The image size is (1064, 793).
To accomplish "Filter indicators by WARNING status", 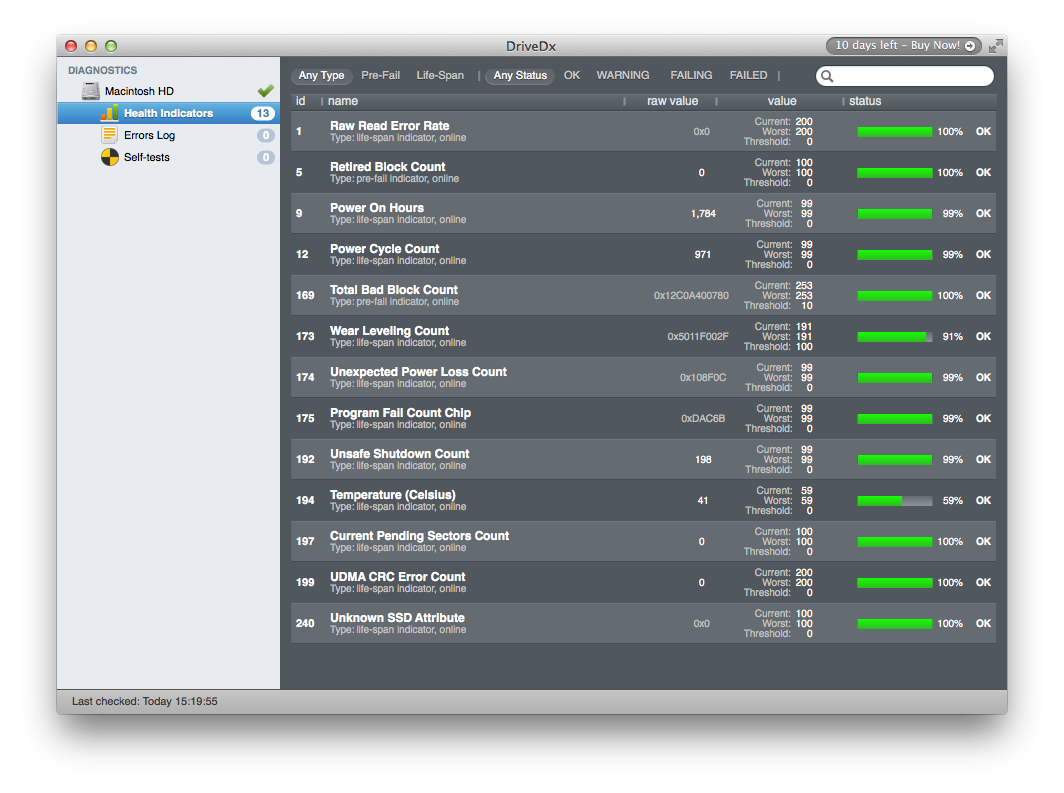I will (623, 75).
